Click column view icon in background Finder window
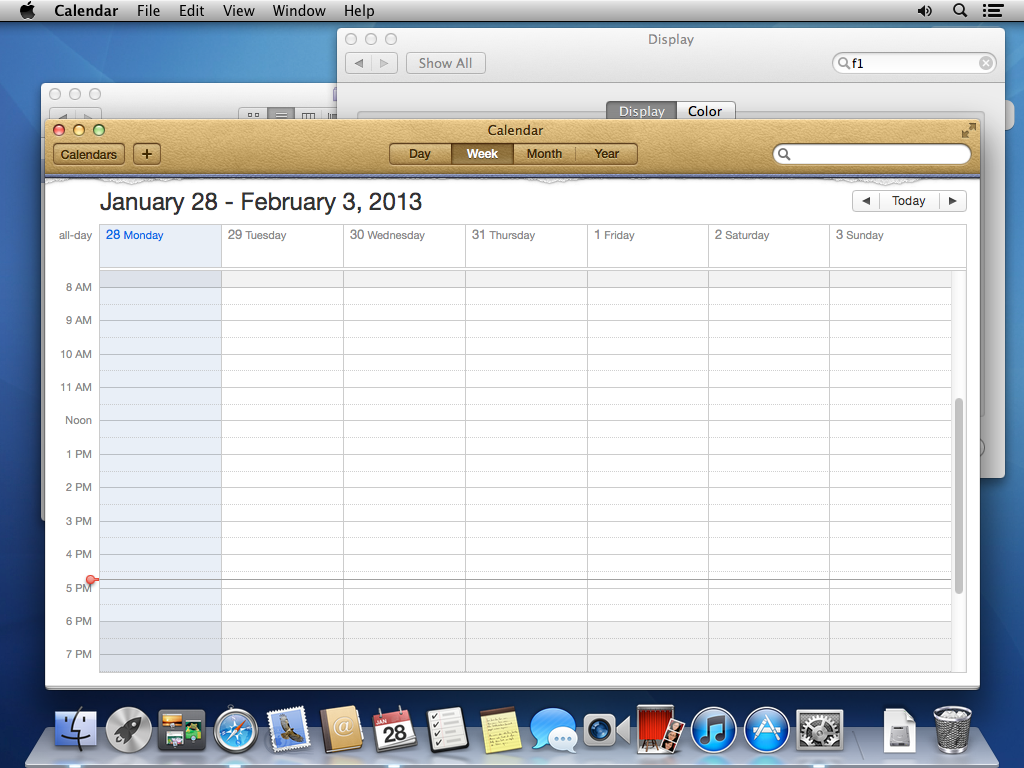Viewport: 1024px width, 768px height. 308,114
